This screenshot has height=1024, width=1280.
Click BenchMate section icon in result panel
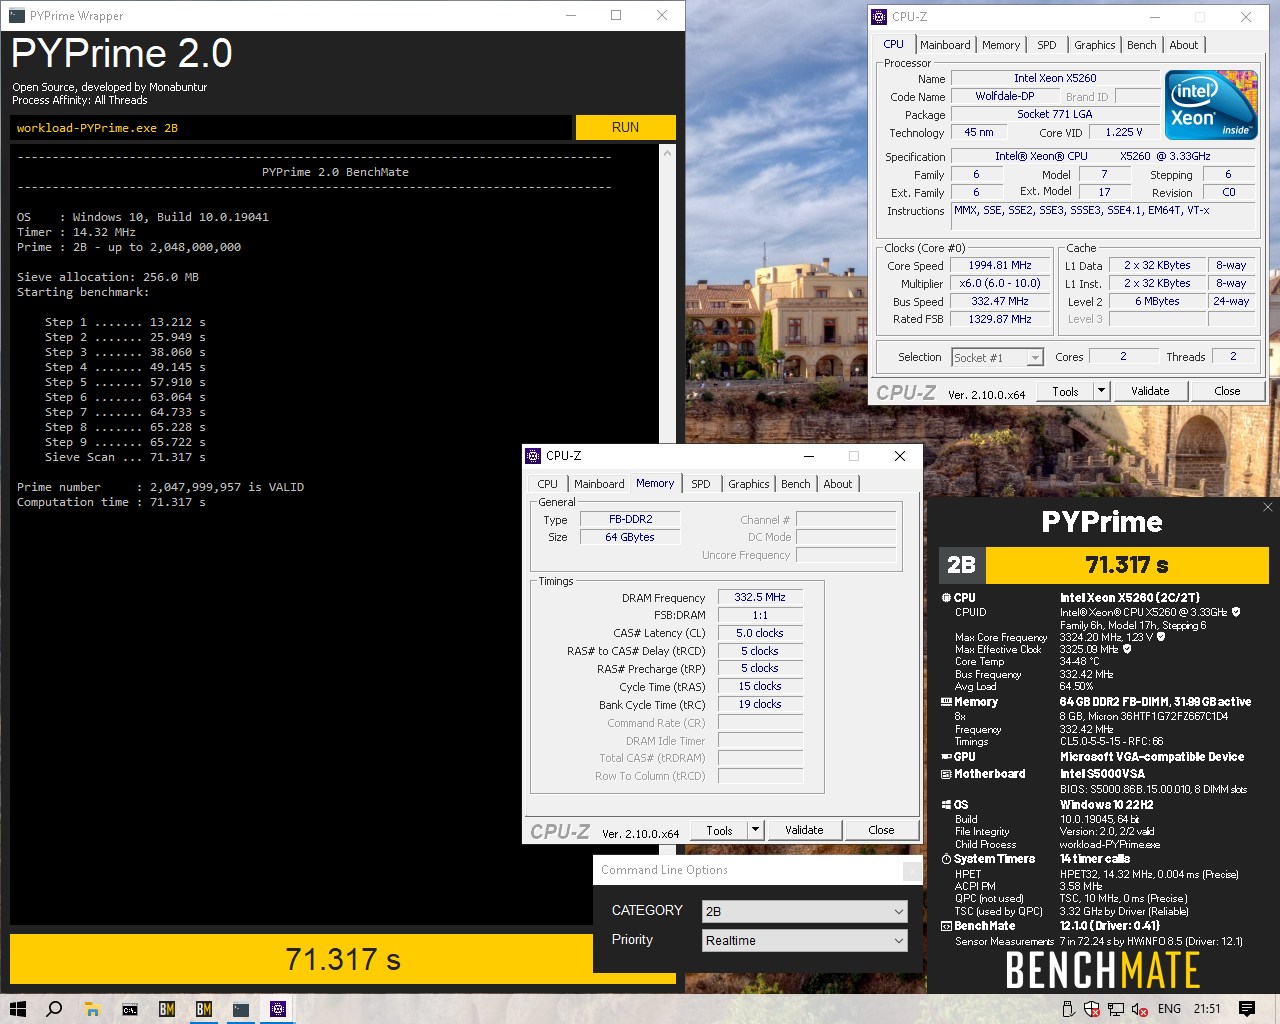[946, 926]
